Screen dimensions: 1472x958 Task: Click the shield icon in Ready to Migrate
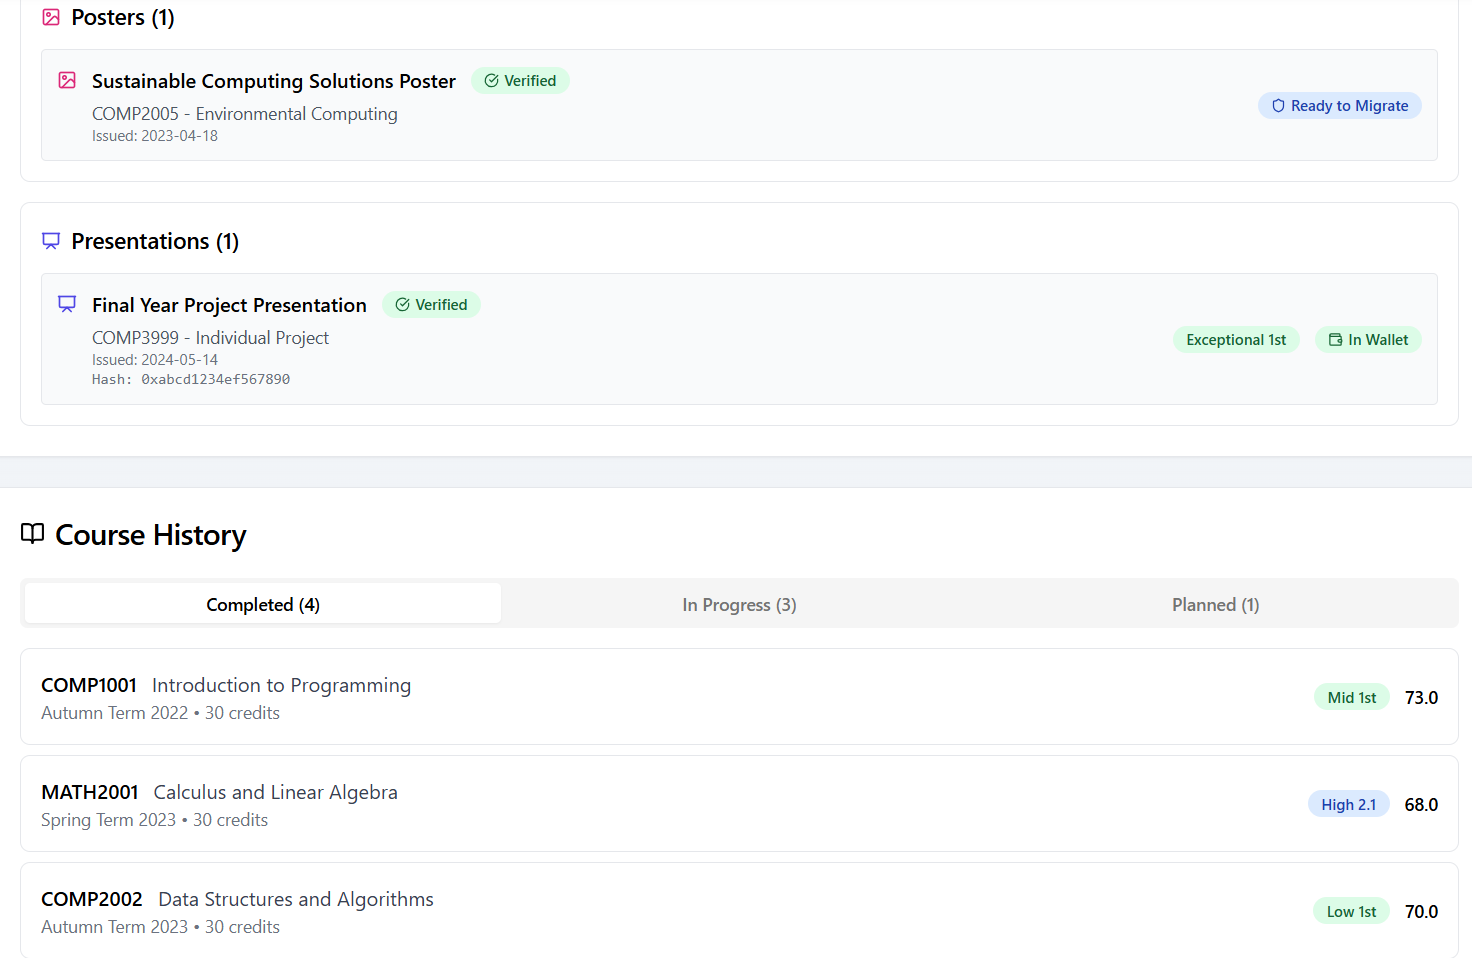pyautogui.click(x=1278, y=106)
